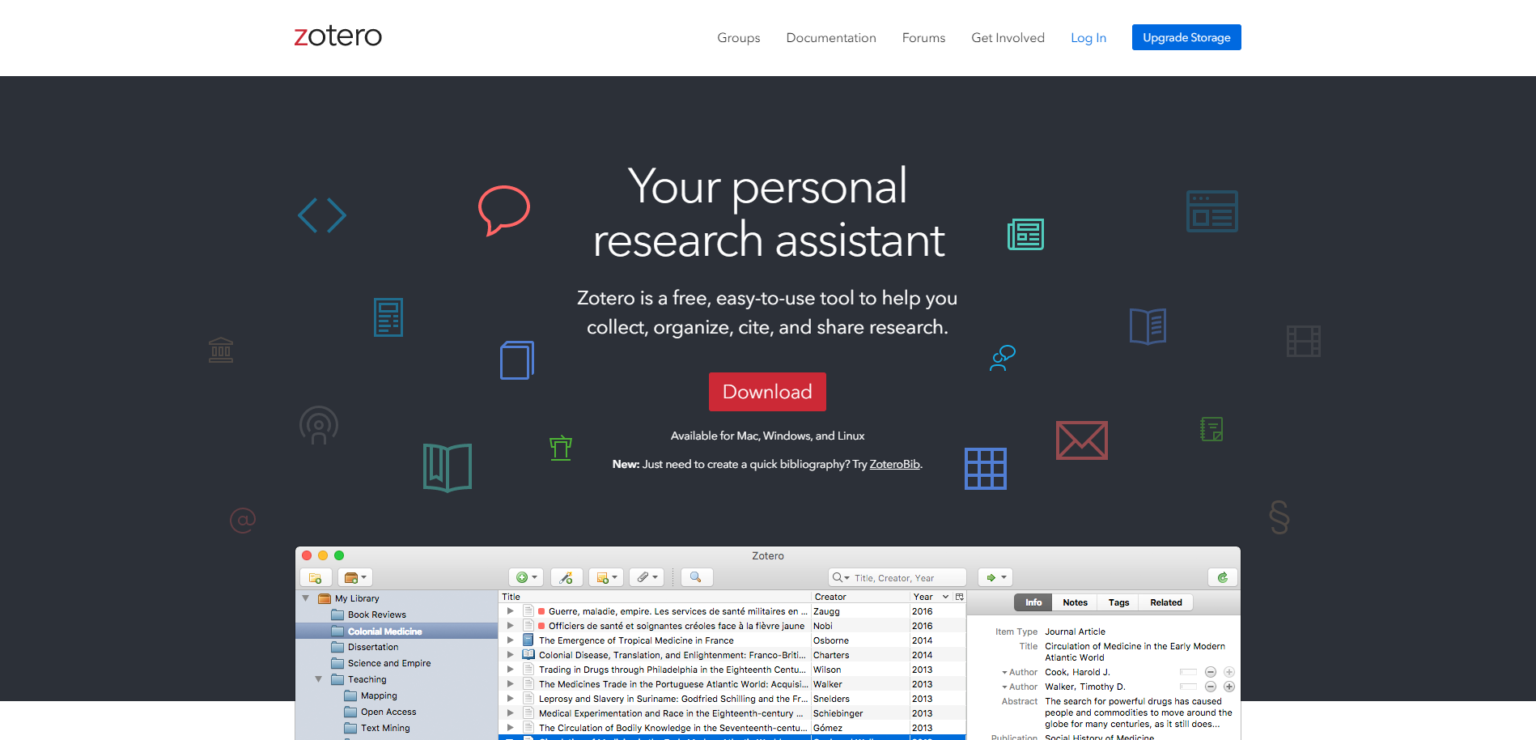Image resolution: width=1536 pixels, height=740 pixels.
Task: Click the Journal Article item type value
Action: pos(1075,632)
